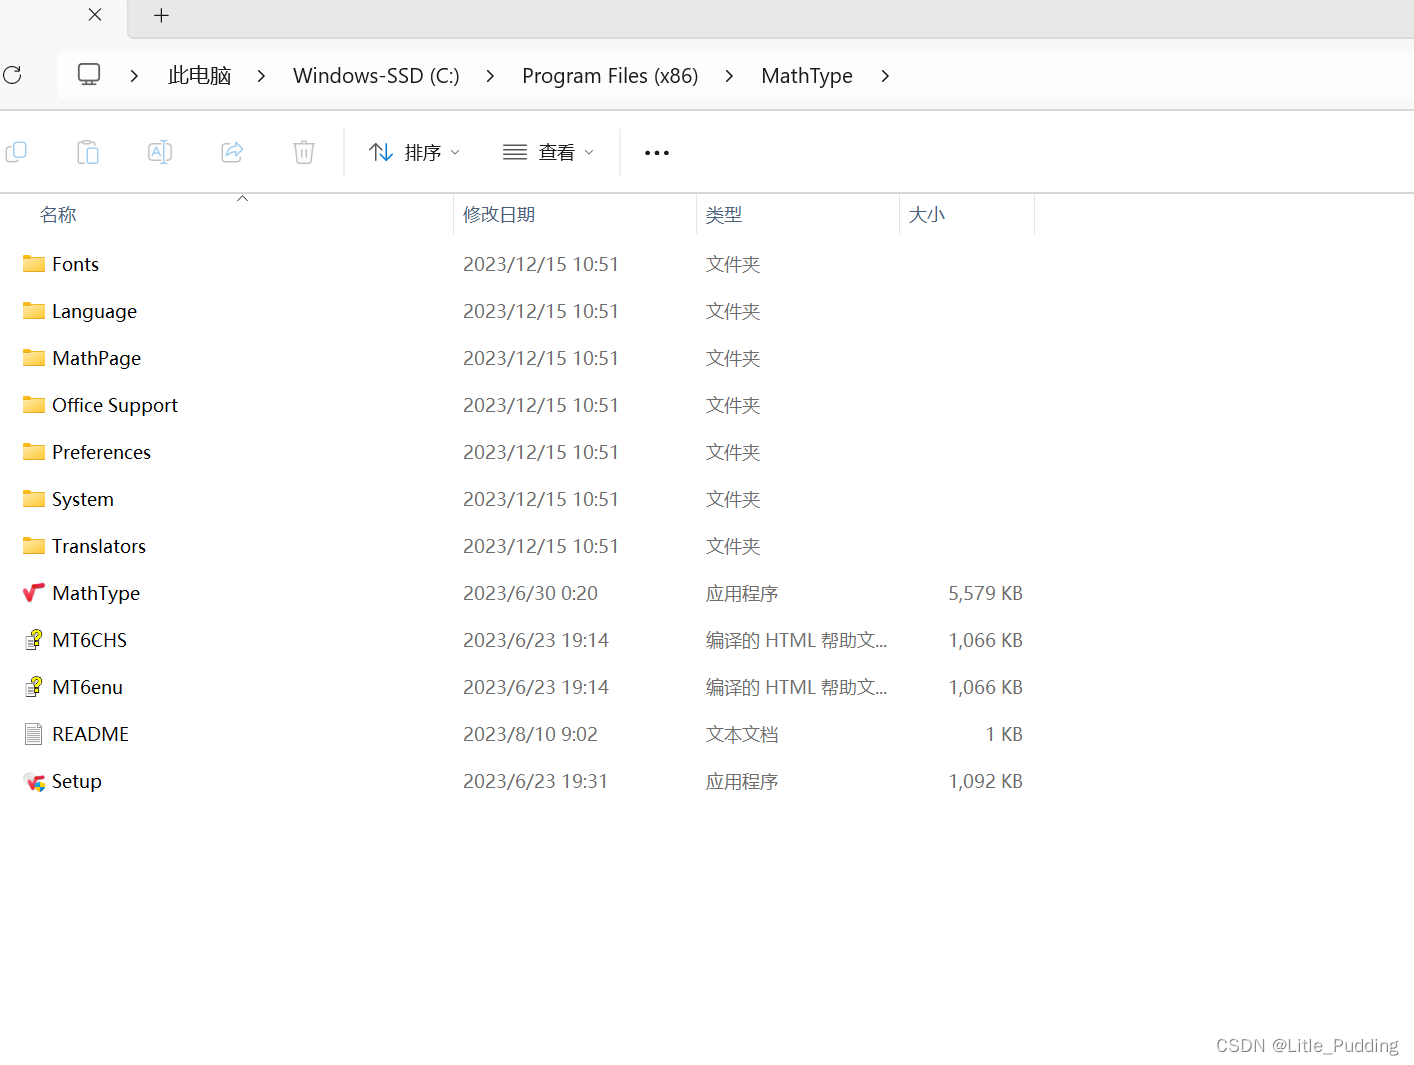This screenshot has width=1414, height=1065.
Task: Select the MathPage folder icon
Action: pyautogui.click(x=34, y=358)
